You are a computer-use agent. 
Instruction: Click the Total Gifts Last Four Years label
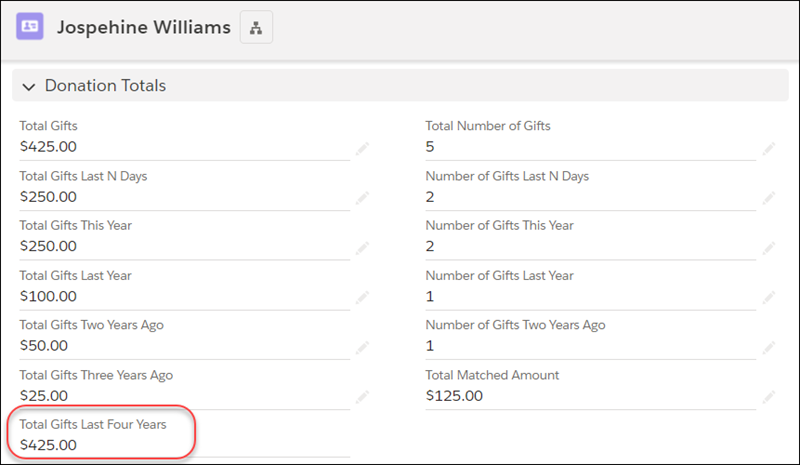93,424
